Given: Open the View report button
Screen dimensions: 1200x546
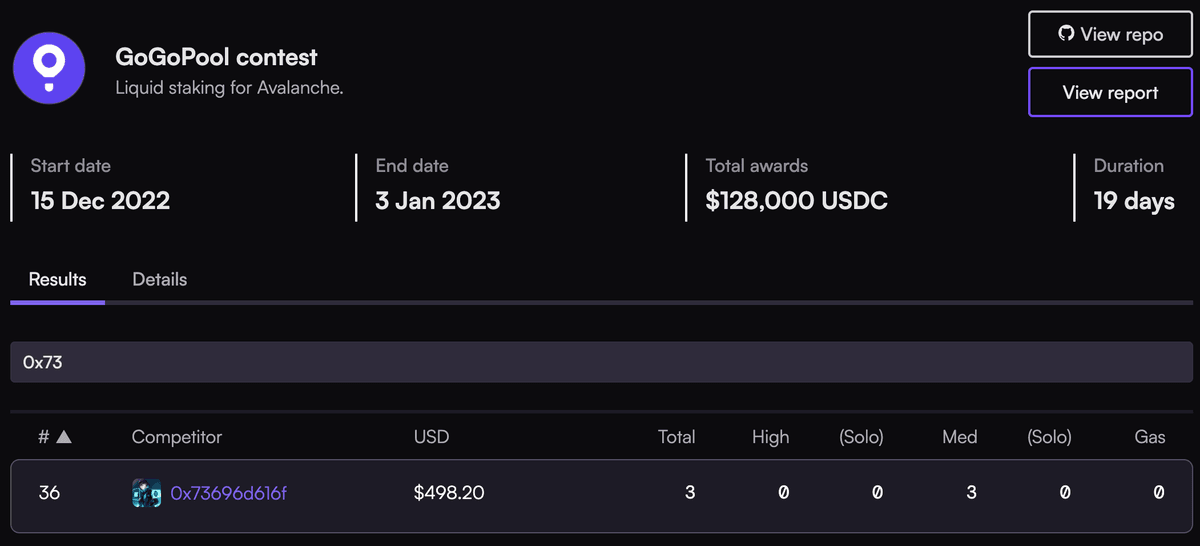Looking at the screenshot, I should 1110,93.
